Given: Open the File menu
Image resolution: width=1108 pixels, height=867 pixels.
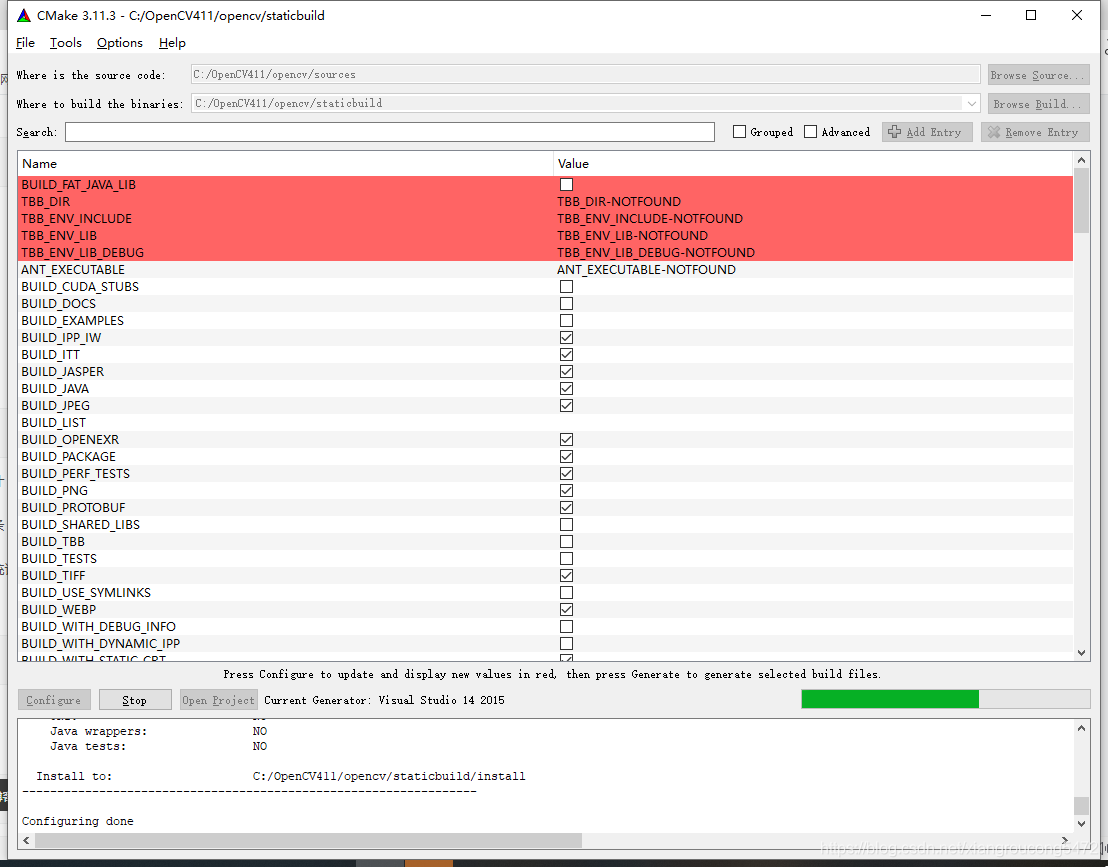Looking at the screenshot, I should tap(25, 43).
